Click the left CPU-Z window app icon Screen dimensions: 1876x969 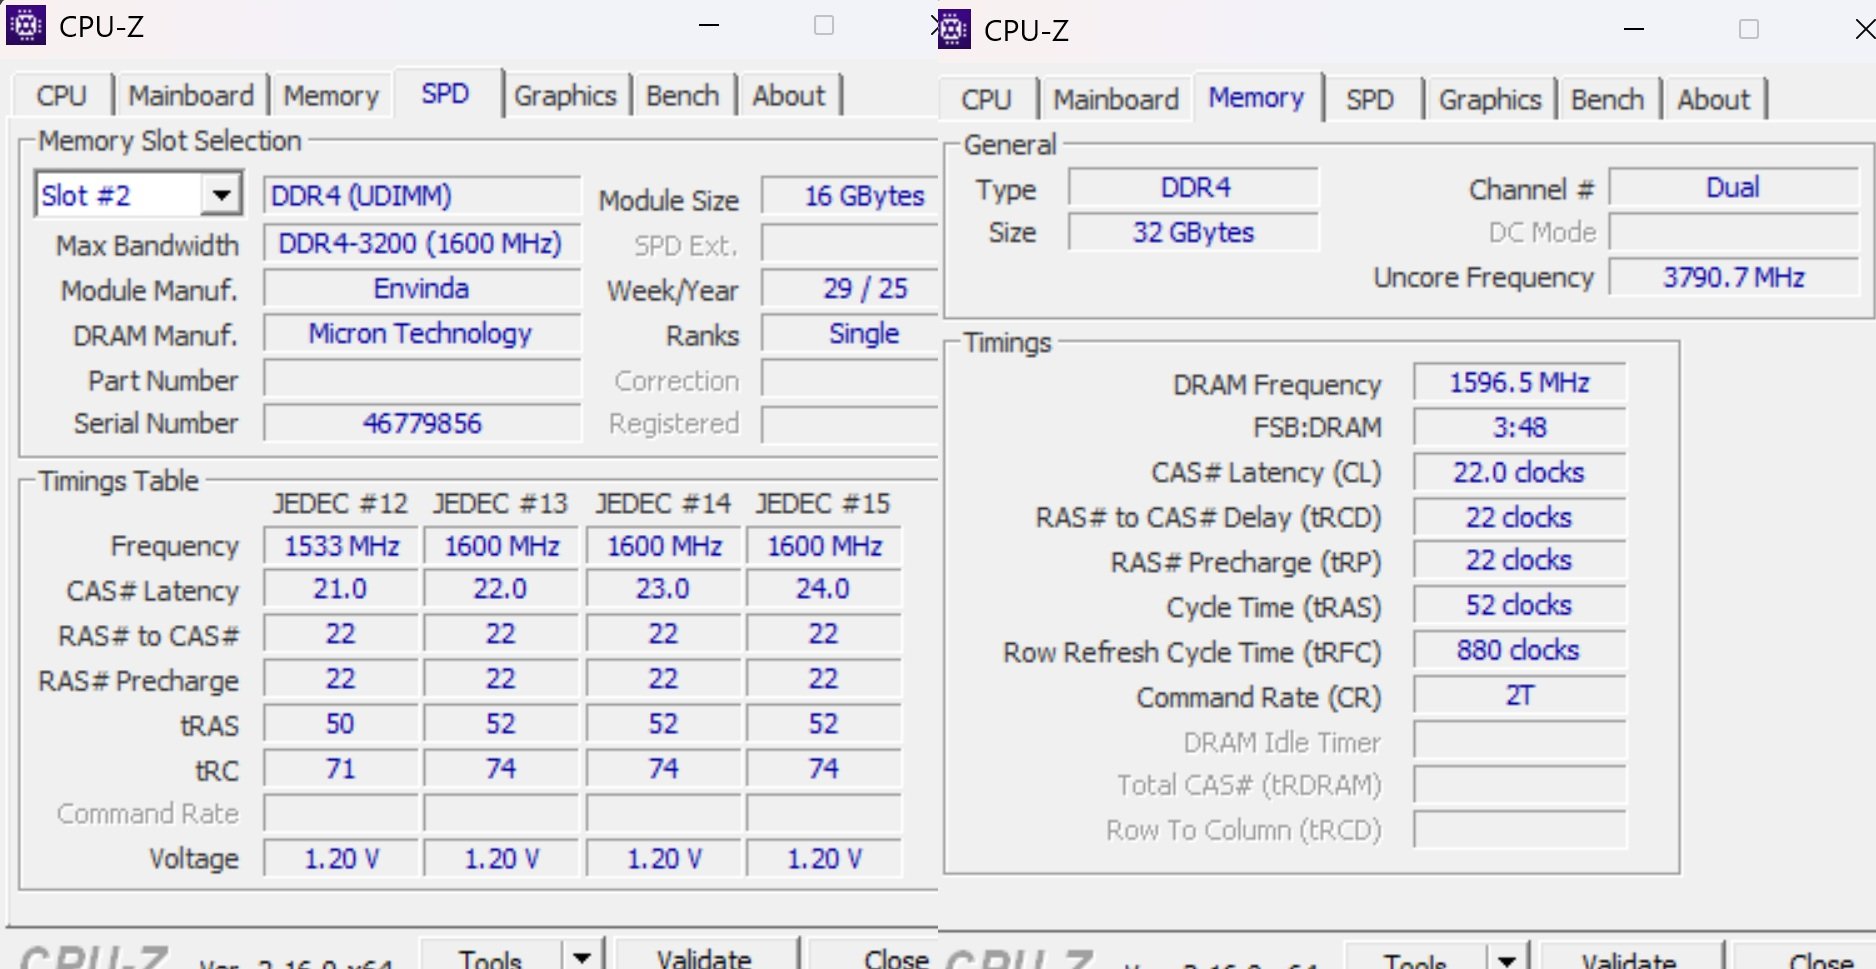pos(25,25)
